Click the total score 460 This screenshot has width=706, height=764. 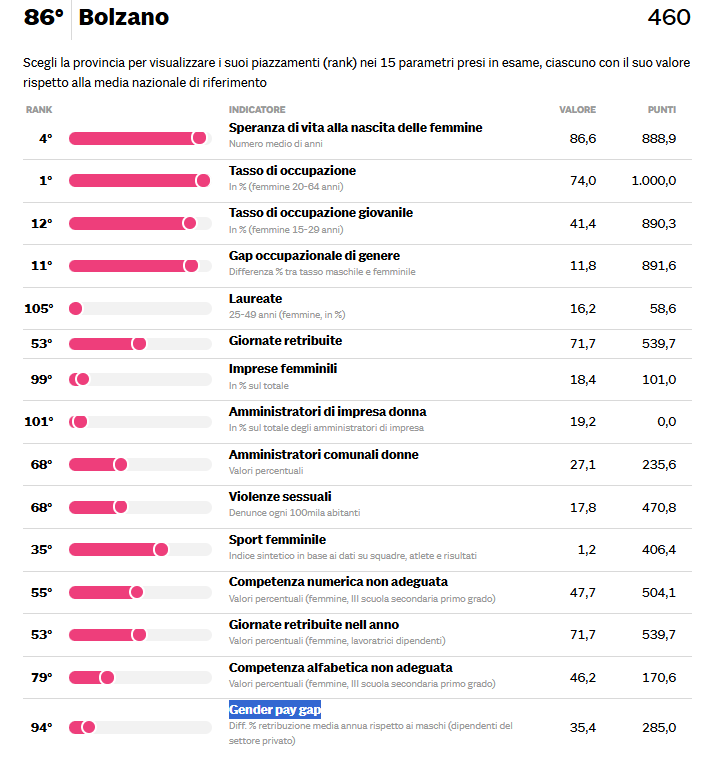point(668,17)
